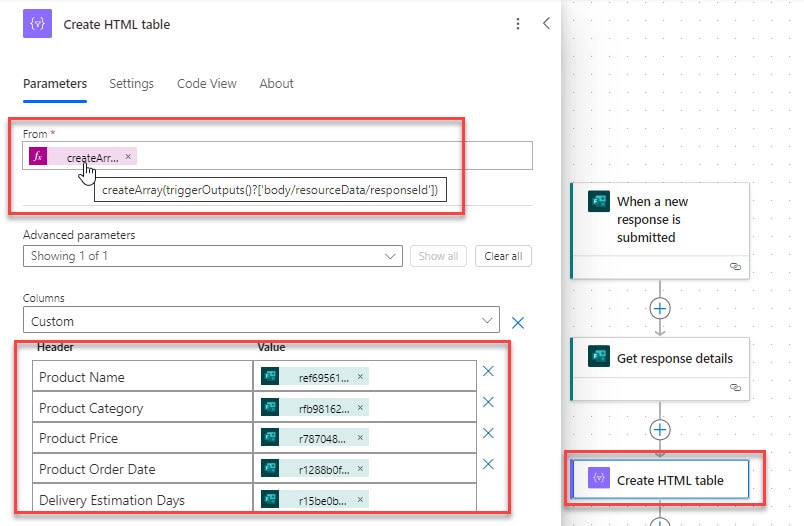804x526 pixels.
Task: Remove the r15be0b token with its x
Action: pyautogui.click(x=360, y=499)
